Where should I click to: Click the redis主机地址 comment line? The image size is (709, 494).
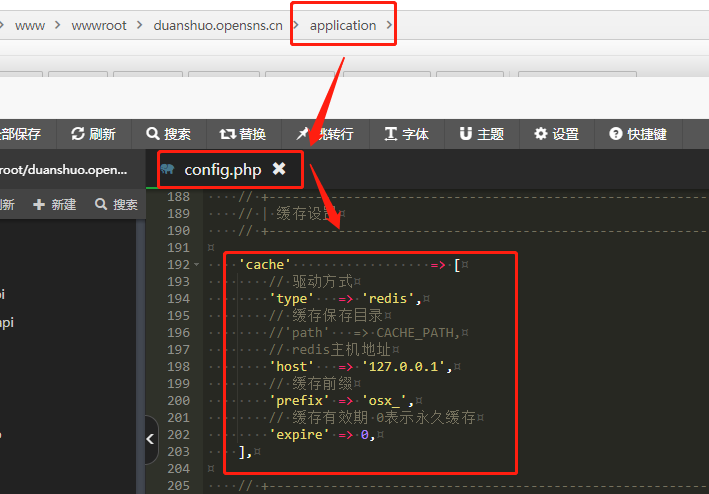tap(330, 350)
